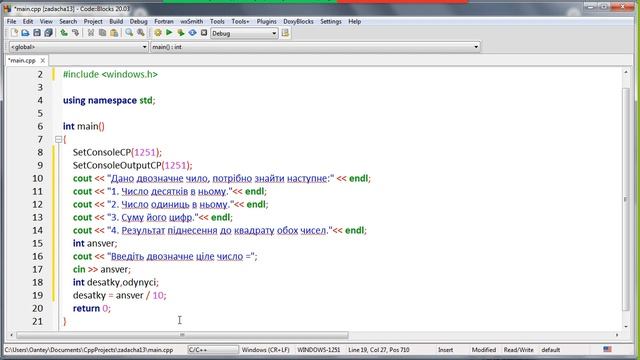Open the Plugins menu
640x360 pixels.
point(267,21)
